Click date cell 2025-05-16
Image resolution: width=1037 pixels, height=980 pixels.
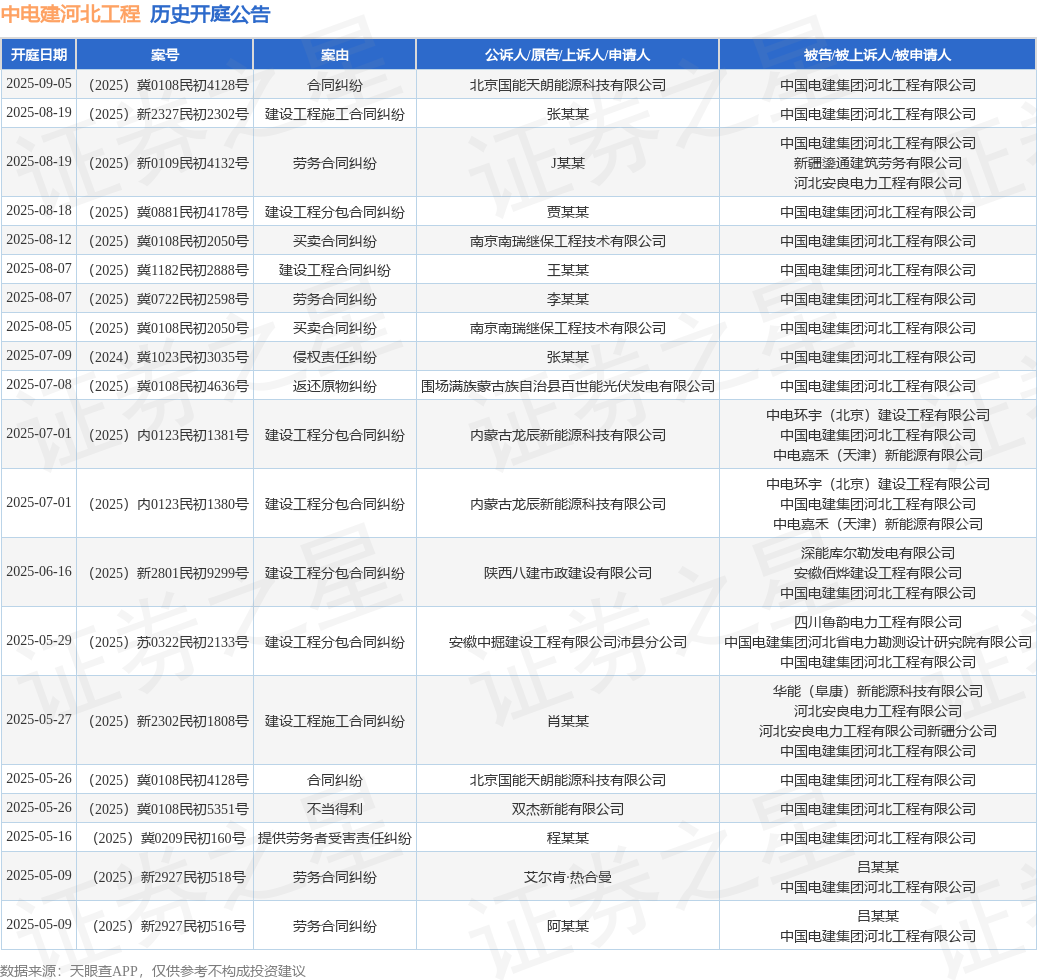[x=39, y=837]
